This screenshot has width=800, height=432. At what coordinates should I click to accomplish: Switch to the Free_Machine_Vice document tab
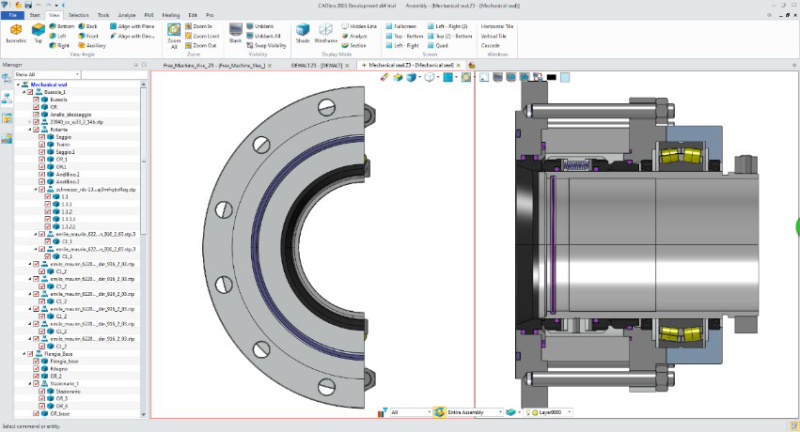pyautogui.click(x=214, y=65)
